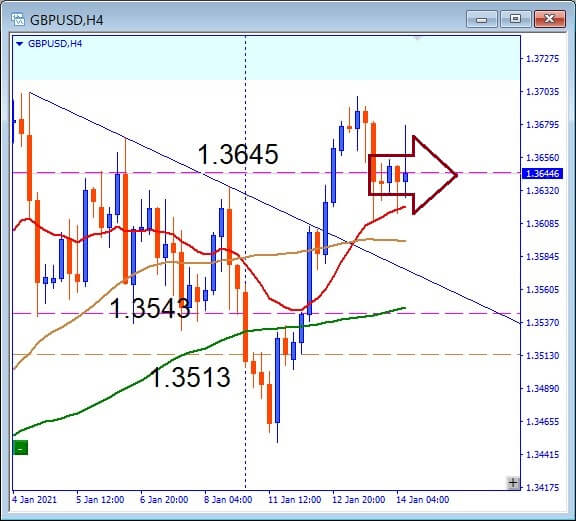Click the 1.35605 price scale value
576x521 pixels.
click(x=543, y=290)
